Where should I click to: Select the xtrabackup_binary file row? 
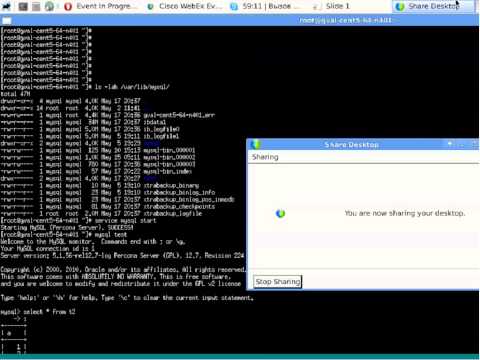coord(100,185)
